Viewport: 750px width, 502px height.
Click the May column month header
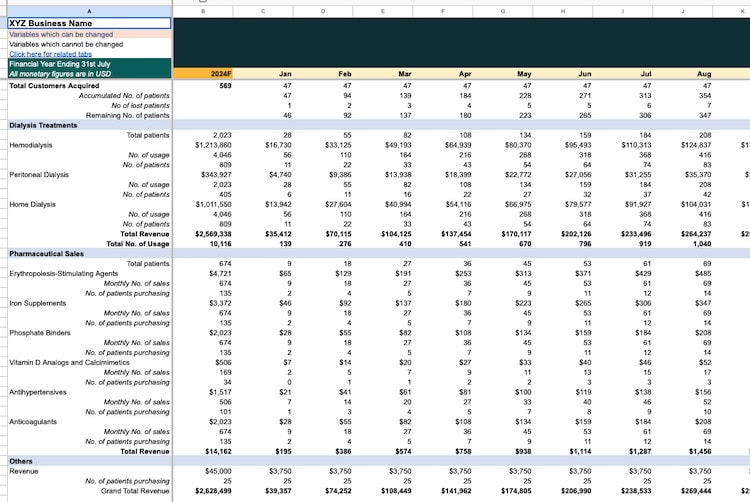(x=524, y=74)
